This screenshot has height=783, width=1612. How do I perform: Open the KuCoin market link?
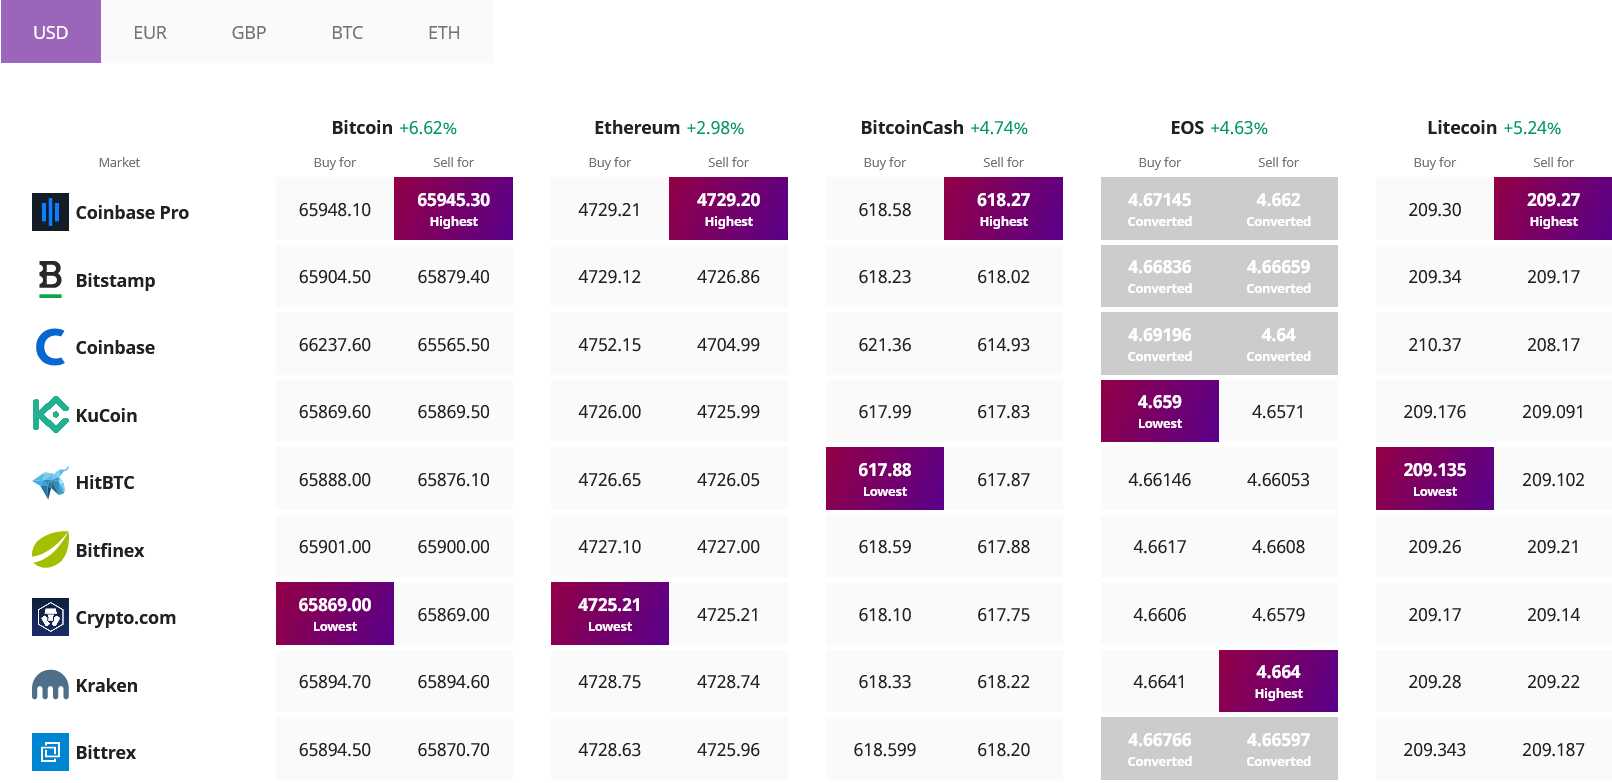point(106,415)
